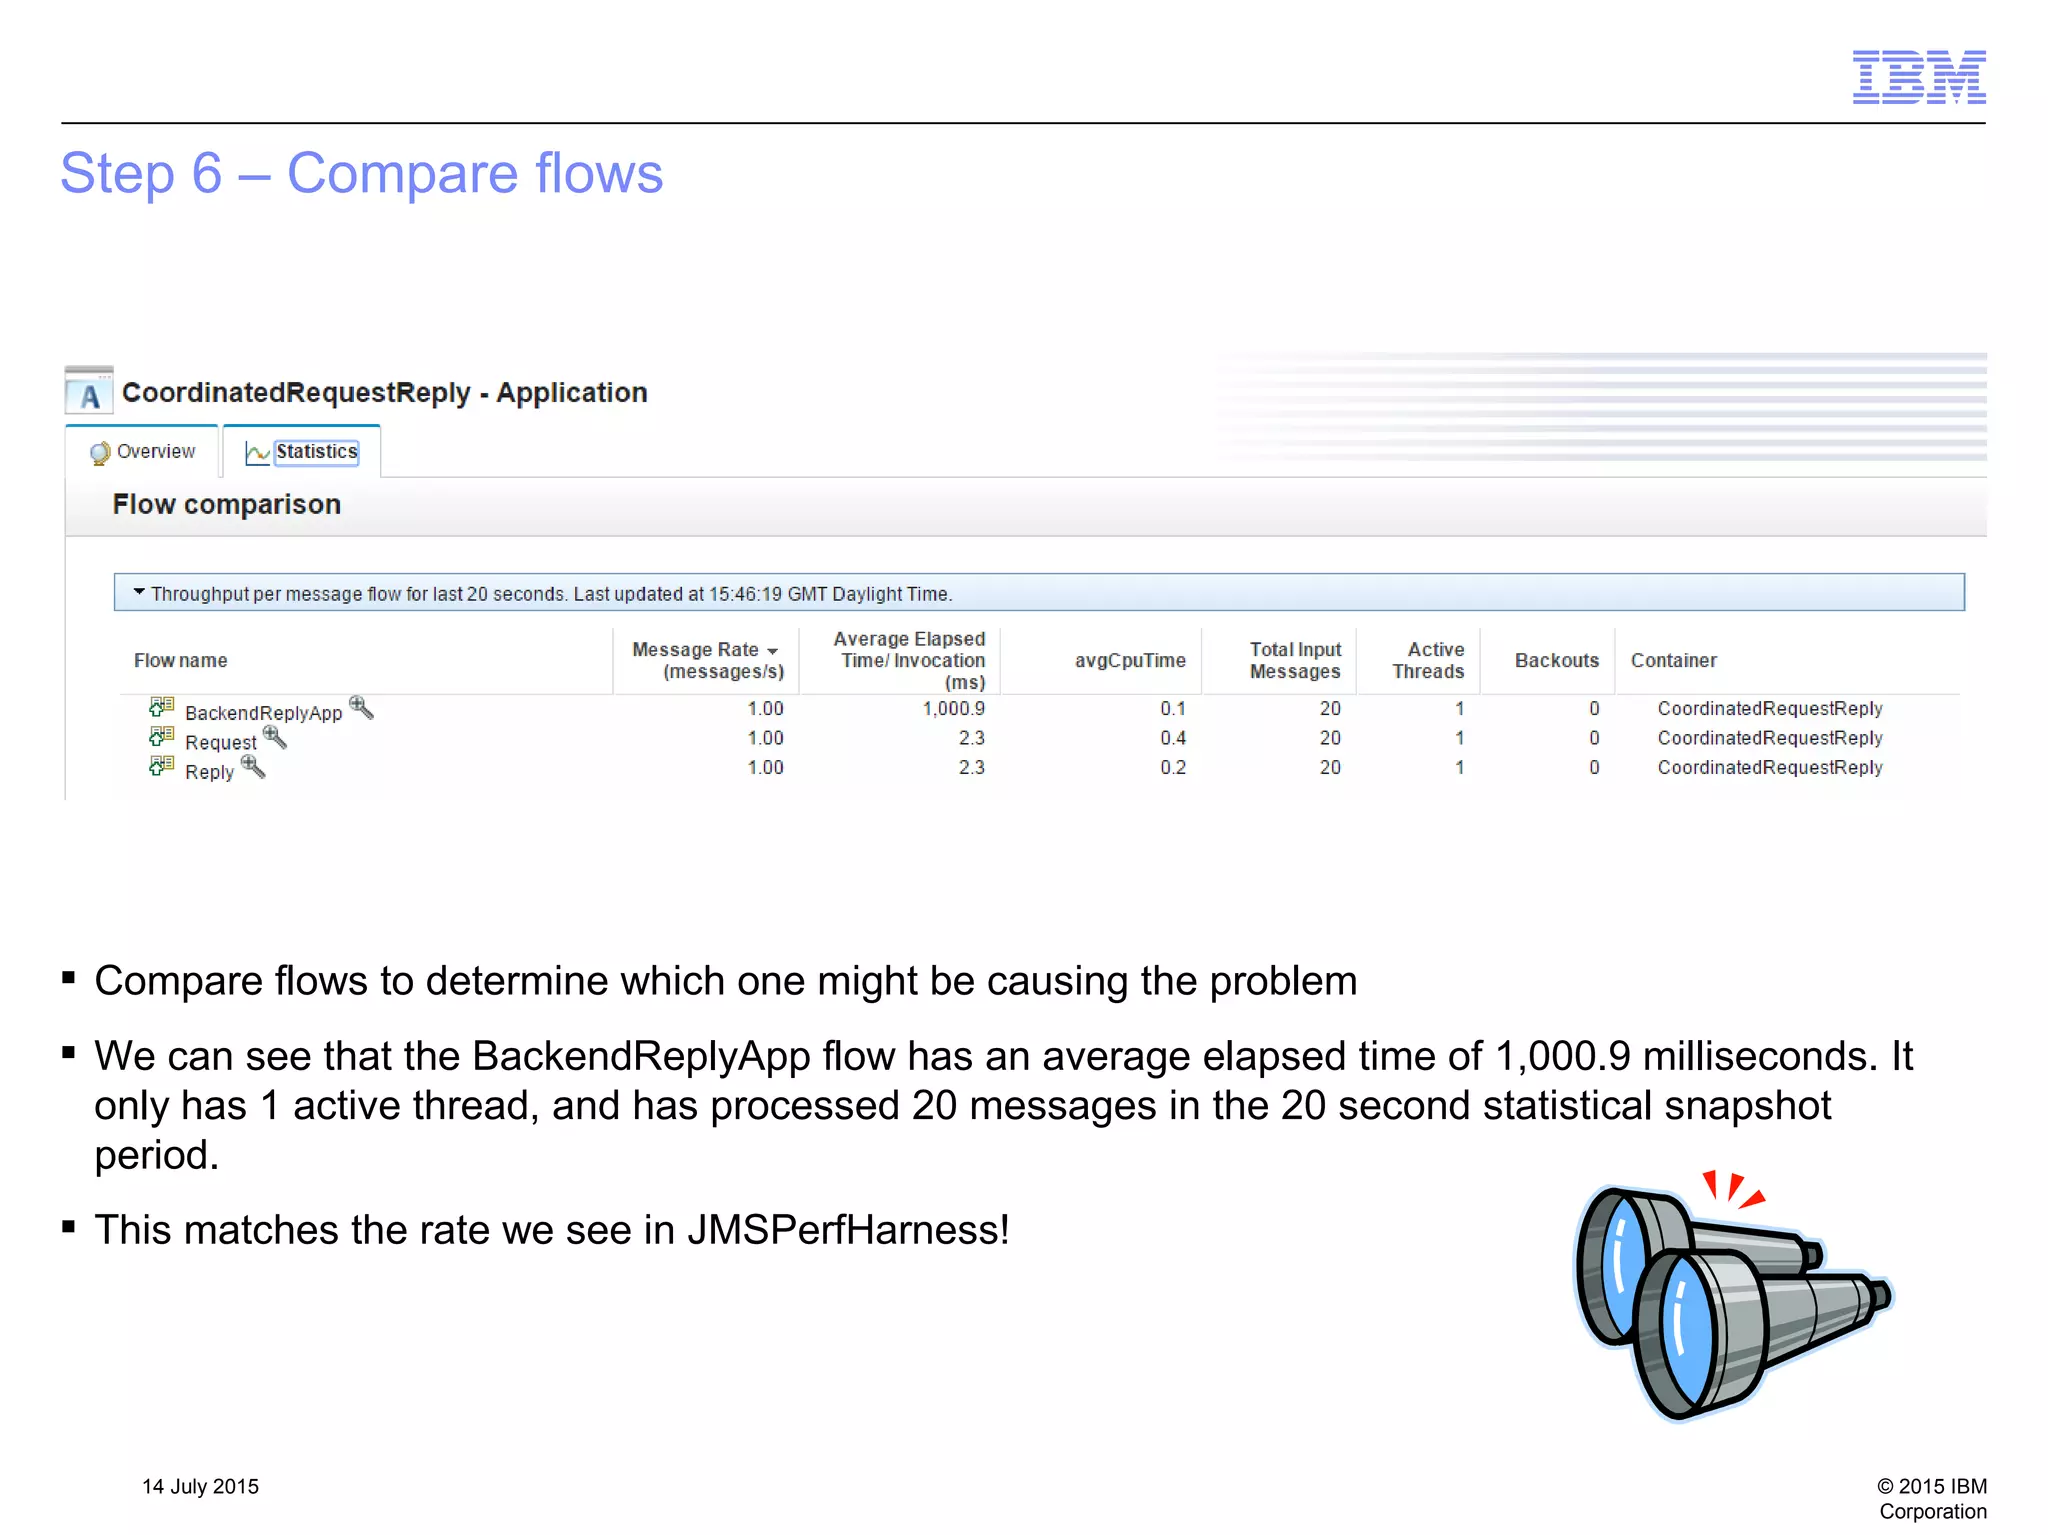Click Reply row's CoordinatedRequestReply container

(x=1770, y=767)
